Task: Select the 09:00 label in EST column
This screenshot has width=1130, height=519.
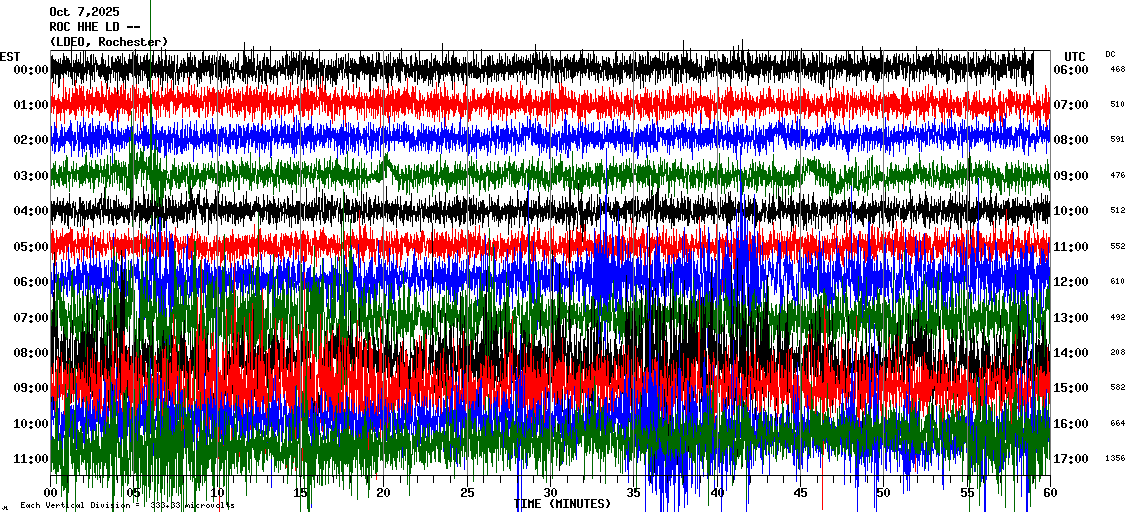Action: [30, 388]
